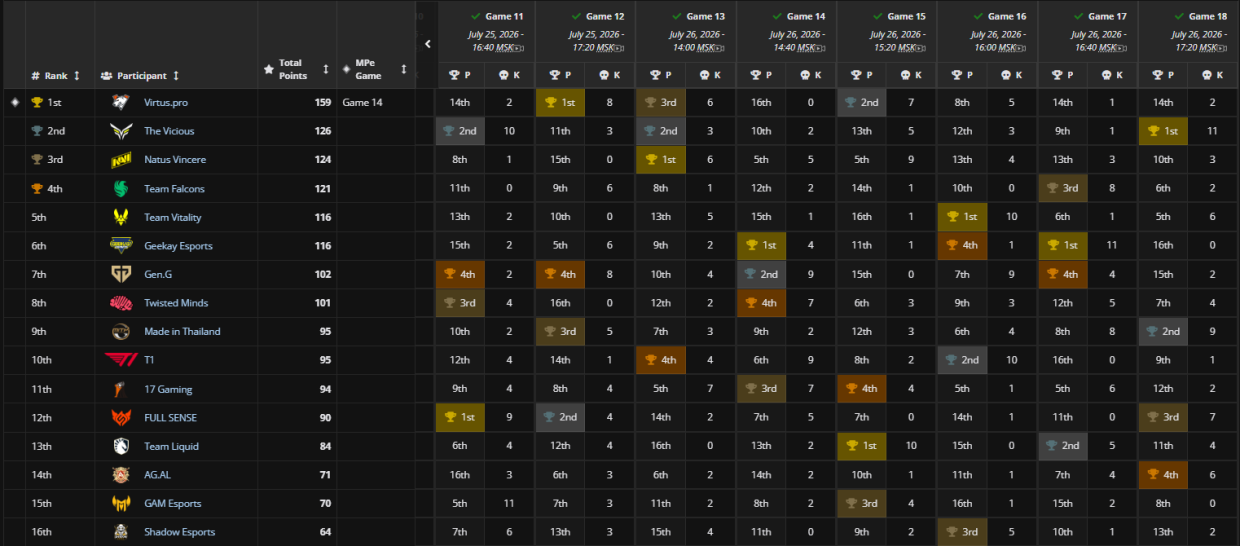Click The Vicious team logo

pos(120,131)
